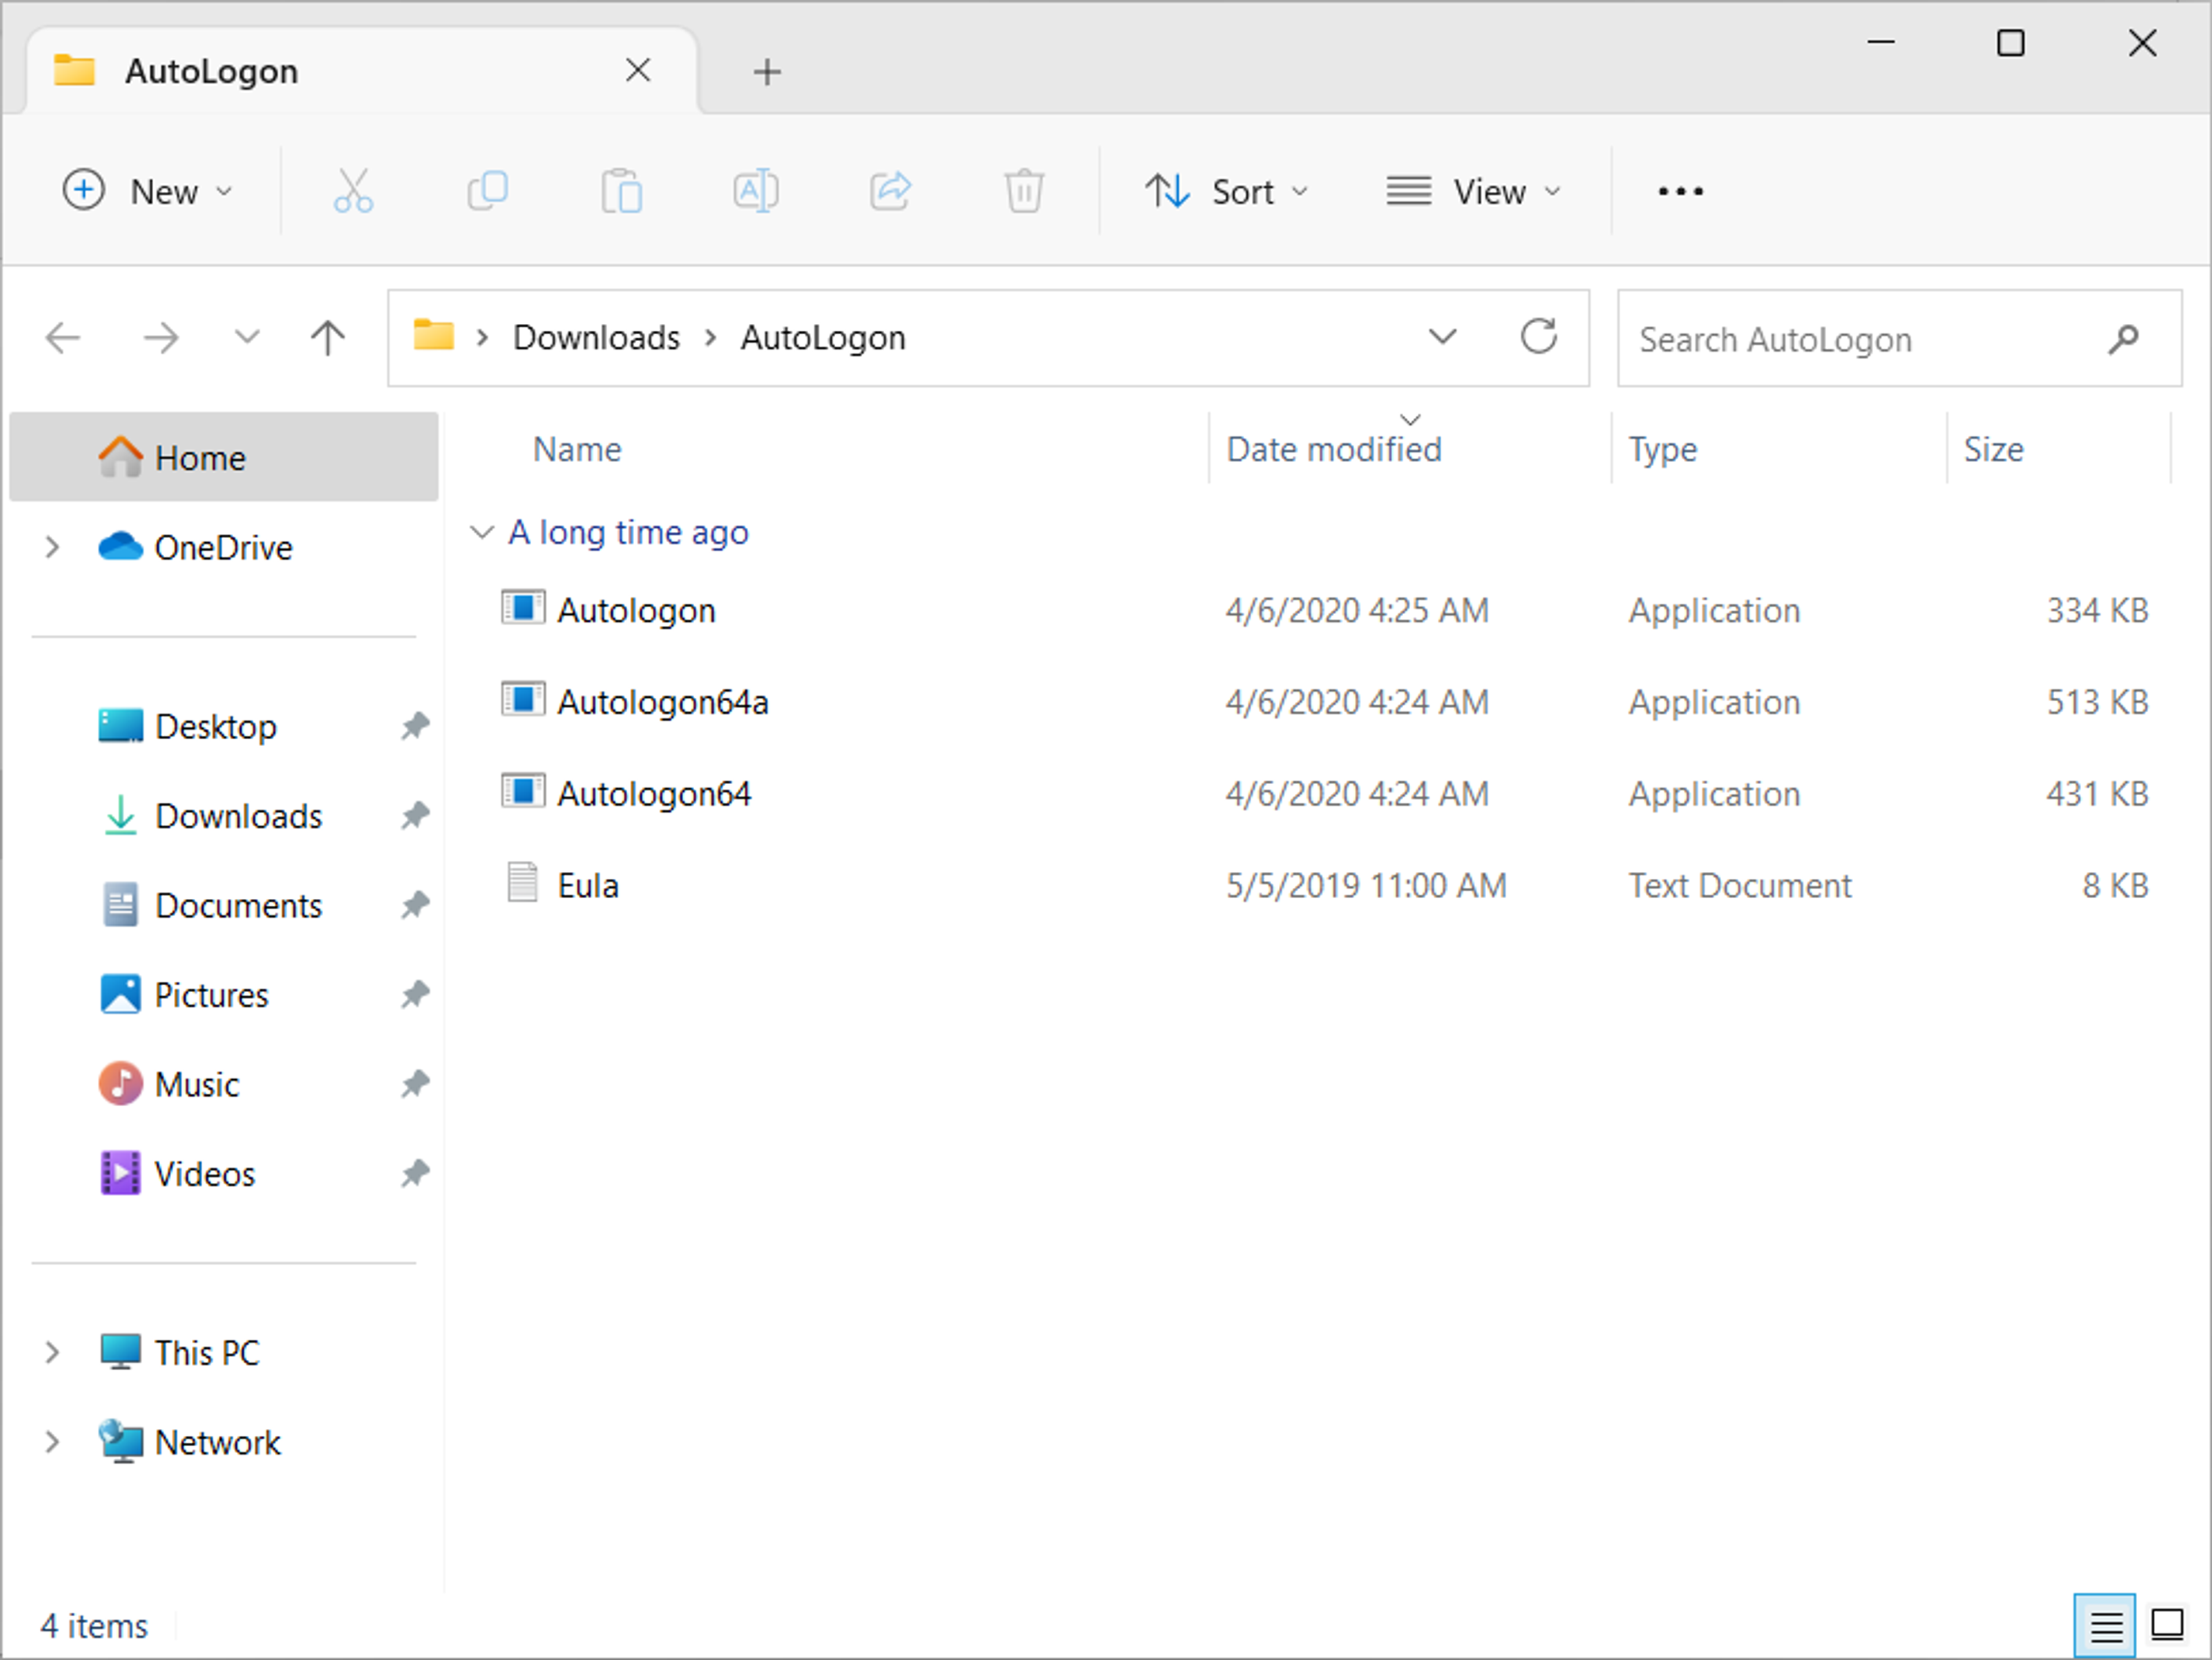The height and width of the screenshot is (1660, 2212).
Task: Open recent locations dropdown chevron
Action: pos(246,338)
